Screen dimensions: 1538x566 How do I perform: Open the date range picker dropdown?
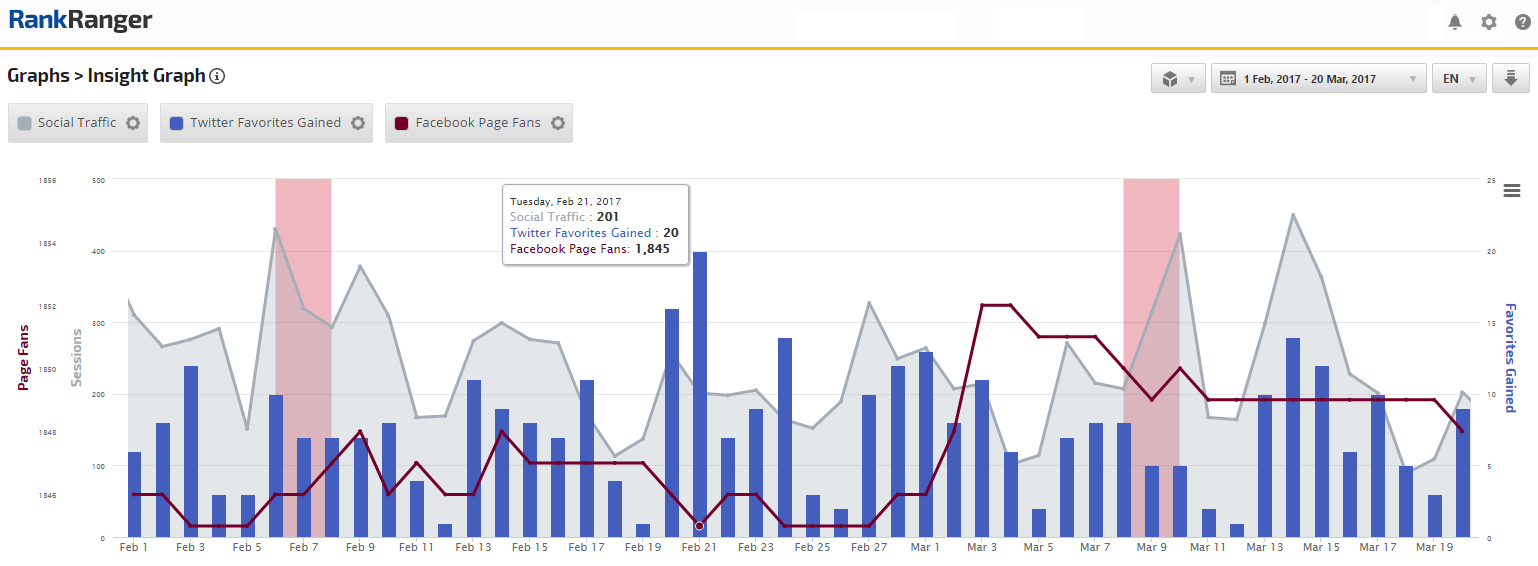pos(1318,78)
